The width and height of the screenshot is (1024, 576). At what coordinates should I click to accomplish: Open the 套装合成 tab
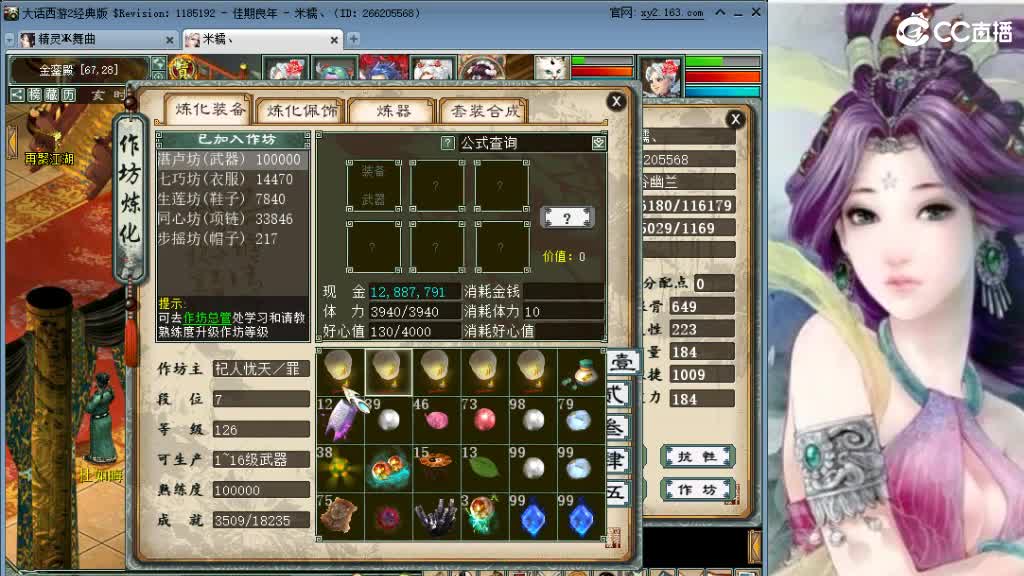click(x=484, y=111)
